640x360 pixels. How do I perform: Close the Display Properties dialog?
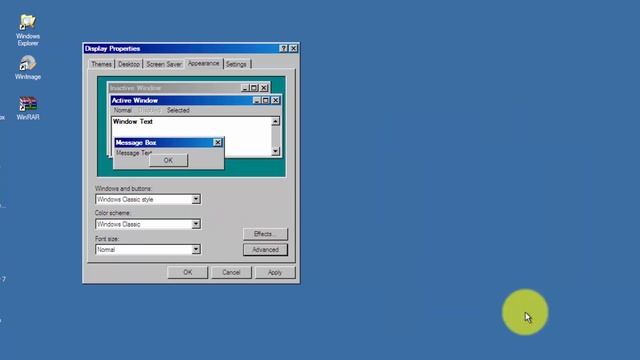(293, 49)
